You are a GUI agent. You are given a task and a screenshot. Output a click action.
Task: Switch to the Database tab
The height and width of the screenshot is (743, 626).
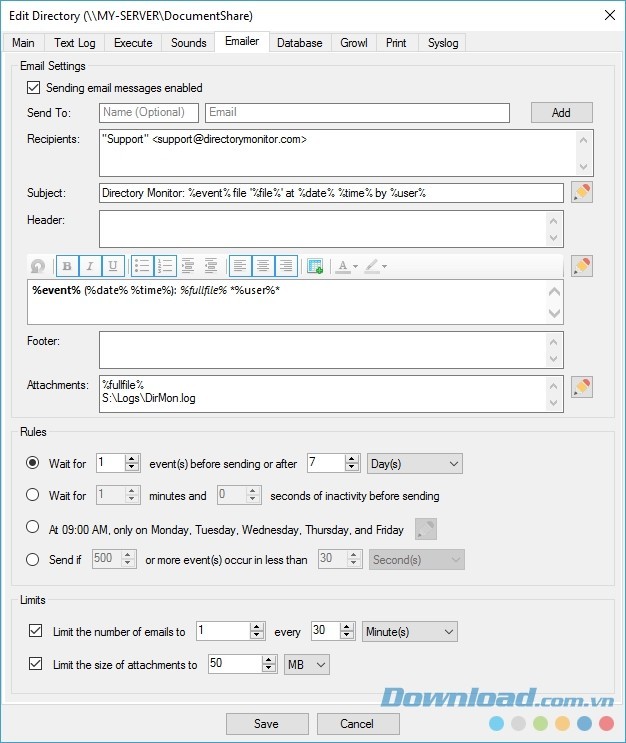coord(299,43)
